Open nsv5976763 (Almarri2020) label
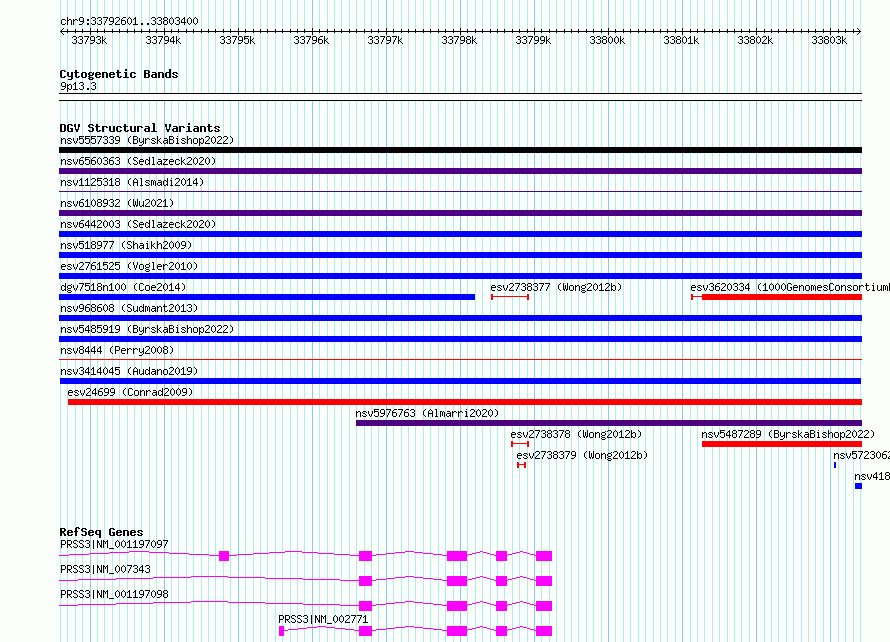890x642 pixels. coord(427,413)
